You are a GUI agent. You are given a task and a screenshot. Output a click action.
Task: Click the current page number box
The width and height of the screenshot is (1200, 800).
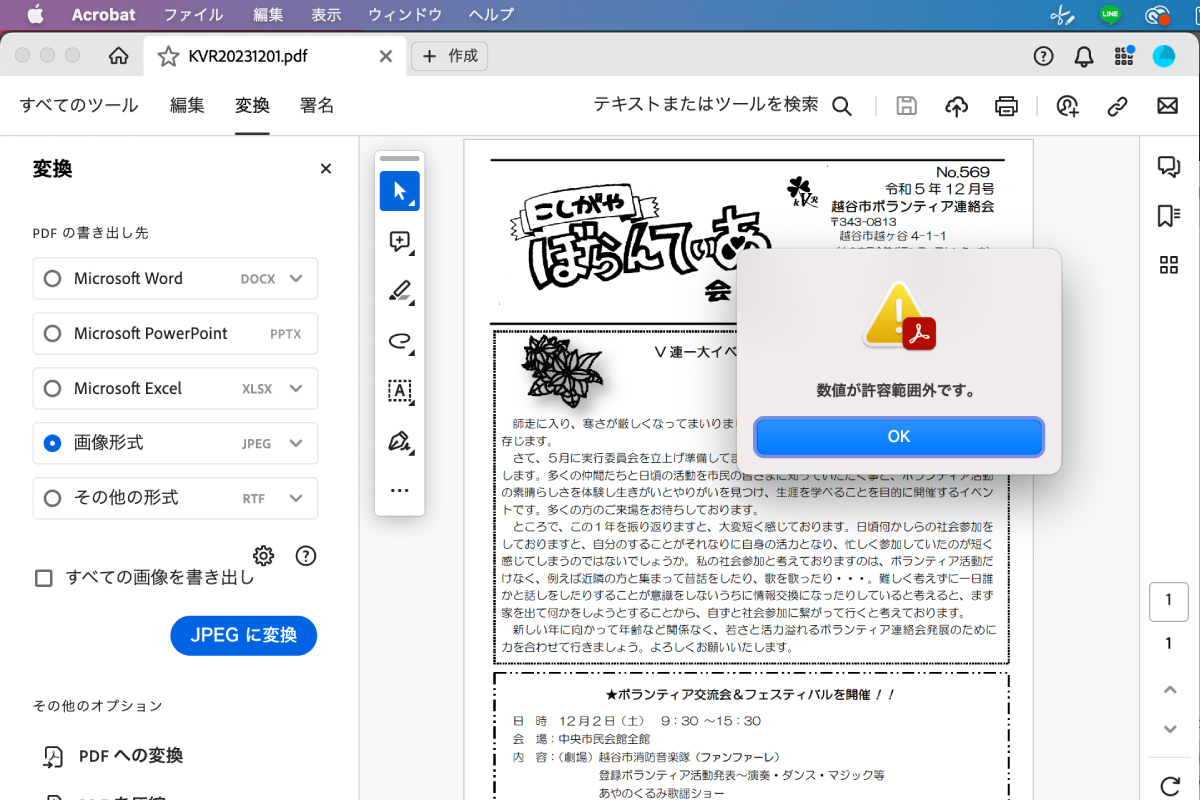[1169, 601]
